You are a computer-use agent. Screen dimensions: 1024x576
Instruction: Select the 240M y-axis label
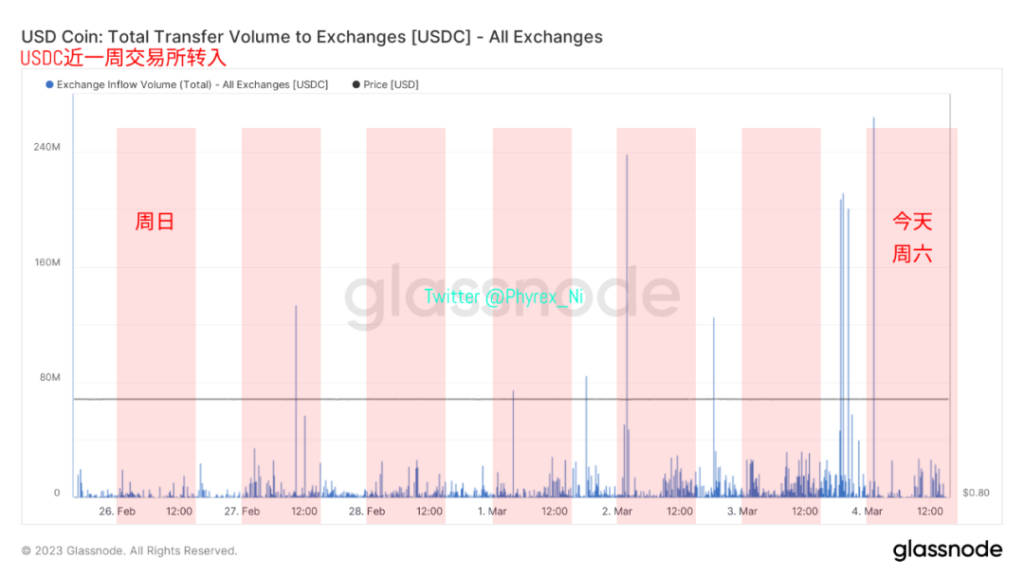tap(46, 147)
